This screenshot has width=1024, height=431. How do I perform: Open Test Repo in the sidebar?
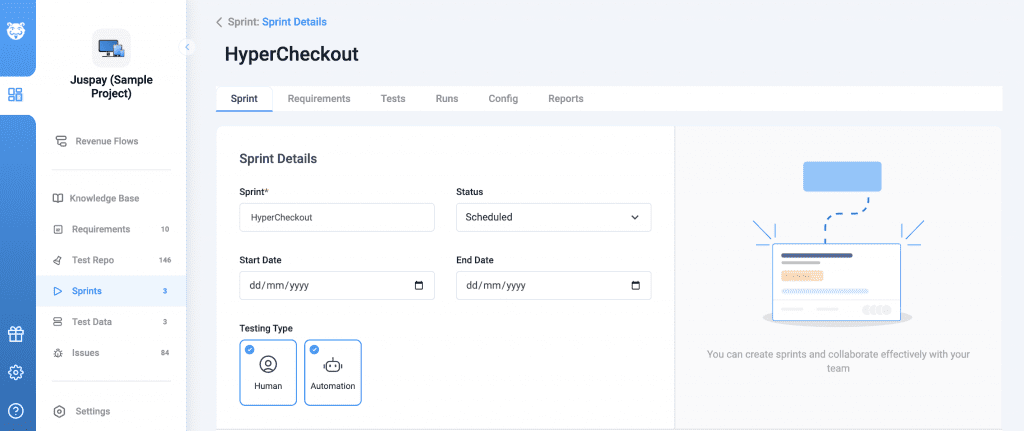click(x=93, y=260)
